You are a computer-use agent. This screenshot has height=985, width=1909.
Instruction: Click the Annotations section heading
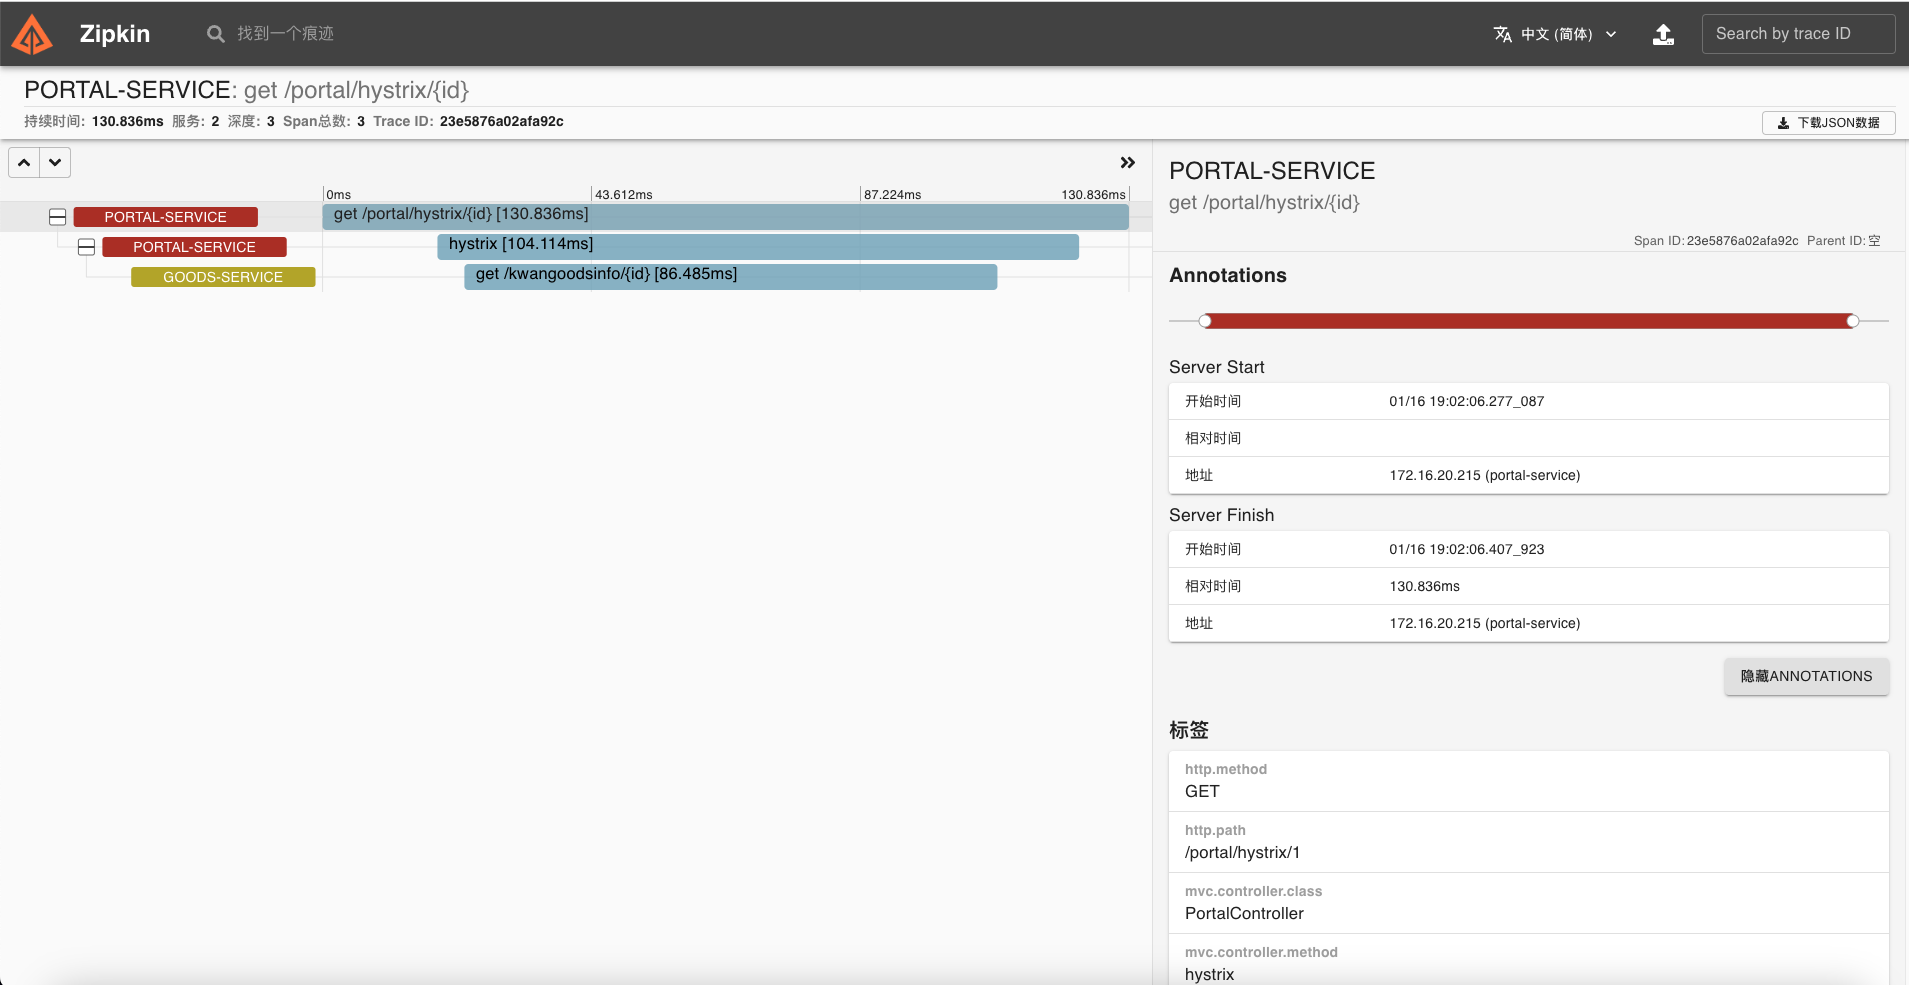click(1228, 275)
